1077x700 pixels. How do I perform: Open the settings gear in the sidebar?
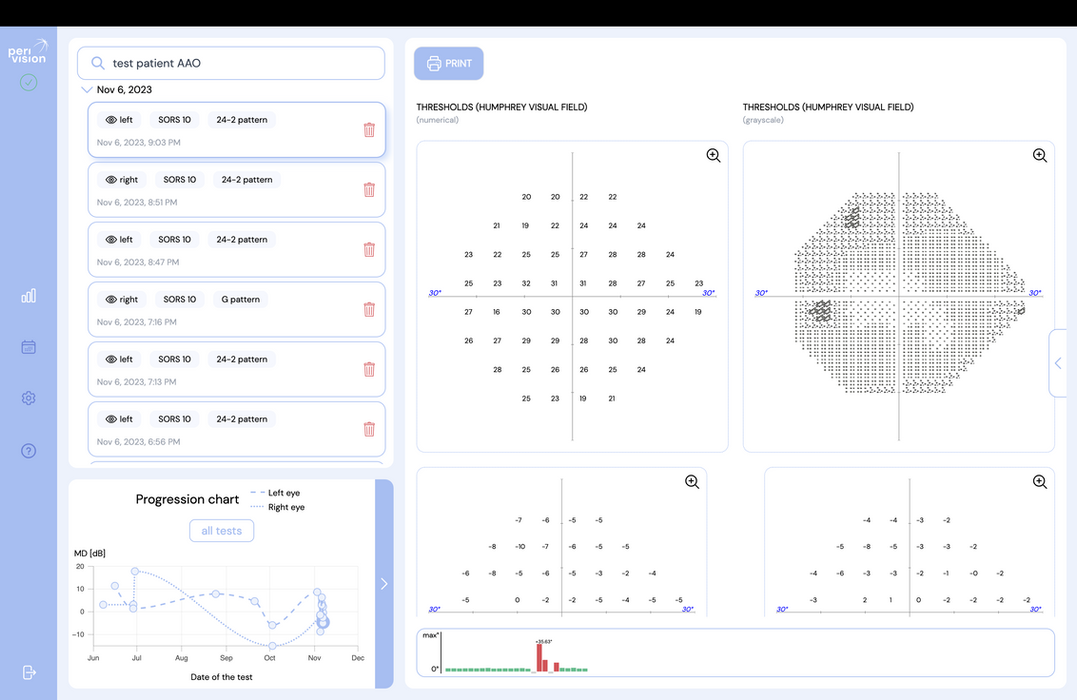tap(28, 397)
